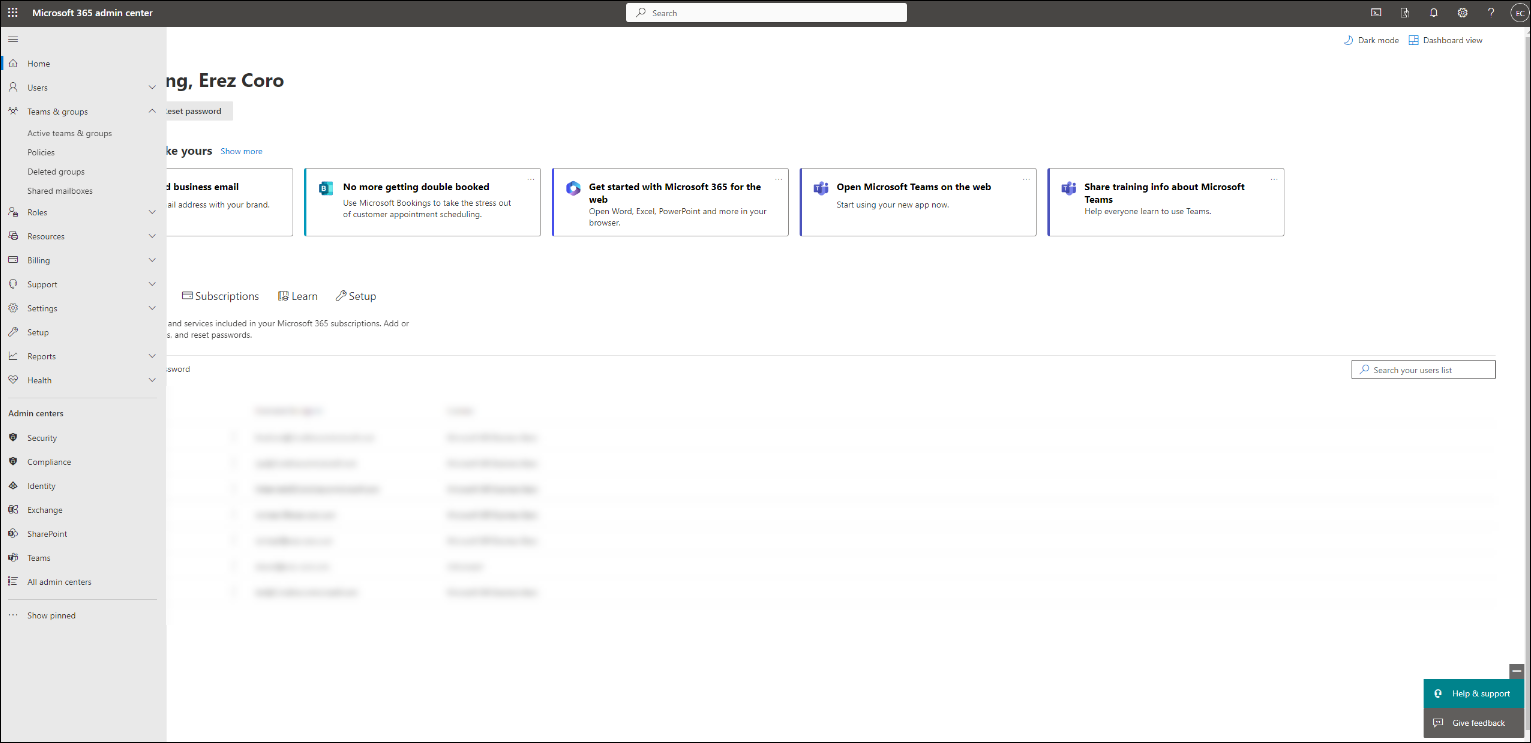Open the Teams admin center

(38, 558)
